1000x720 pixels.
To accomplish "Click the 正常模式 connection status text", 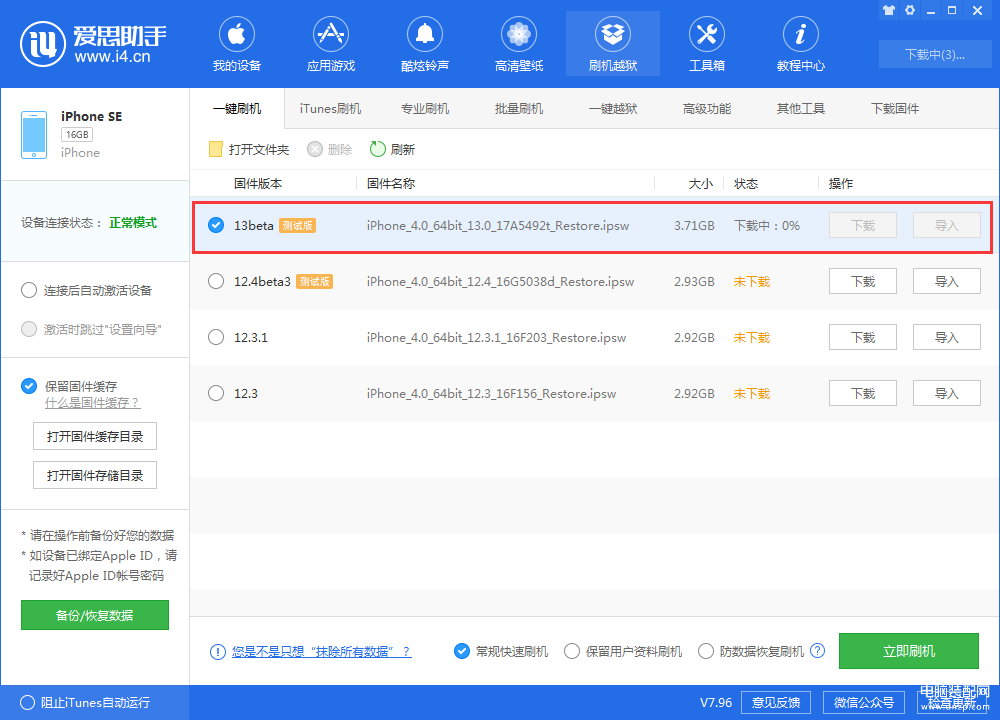I will tap(133, 223).
